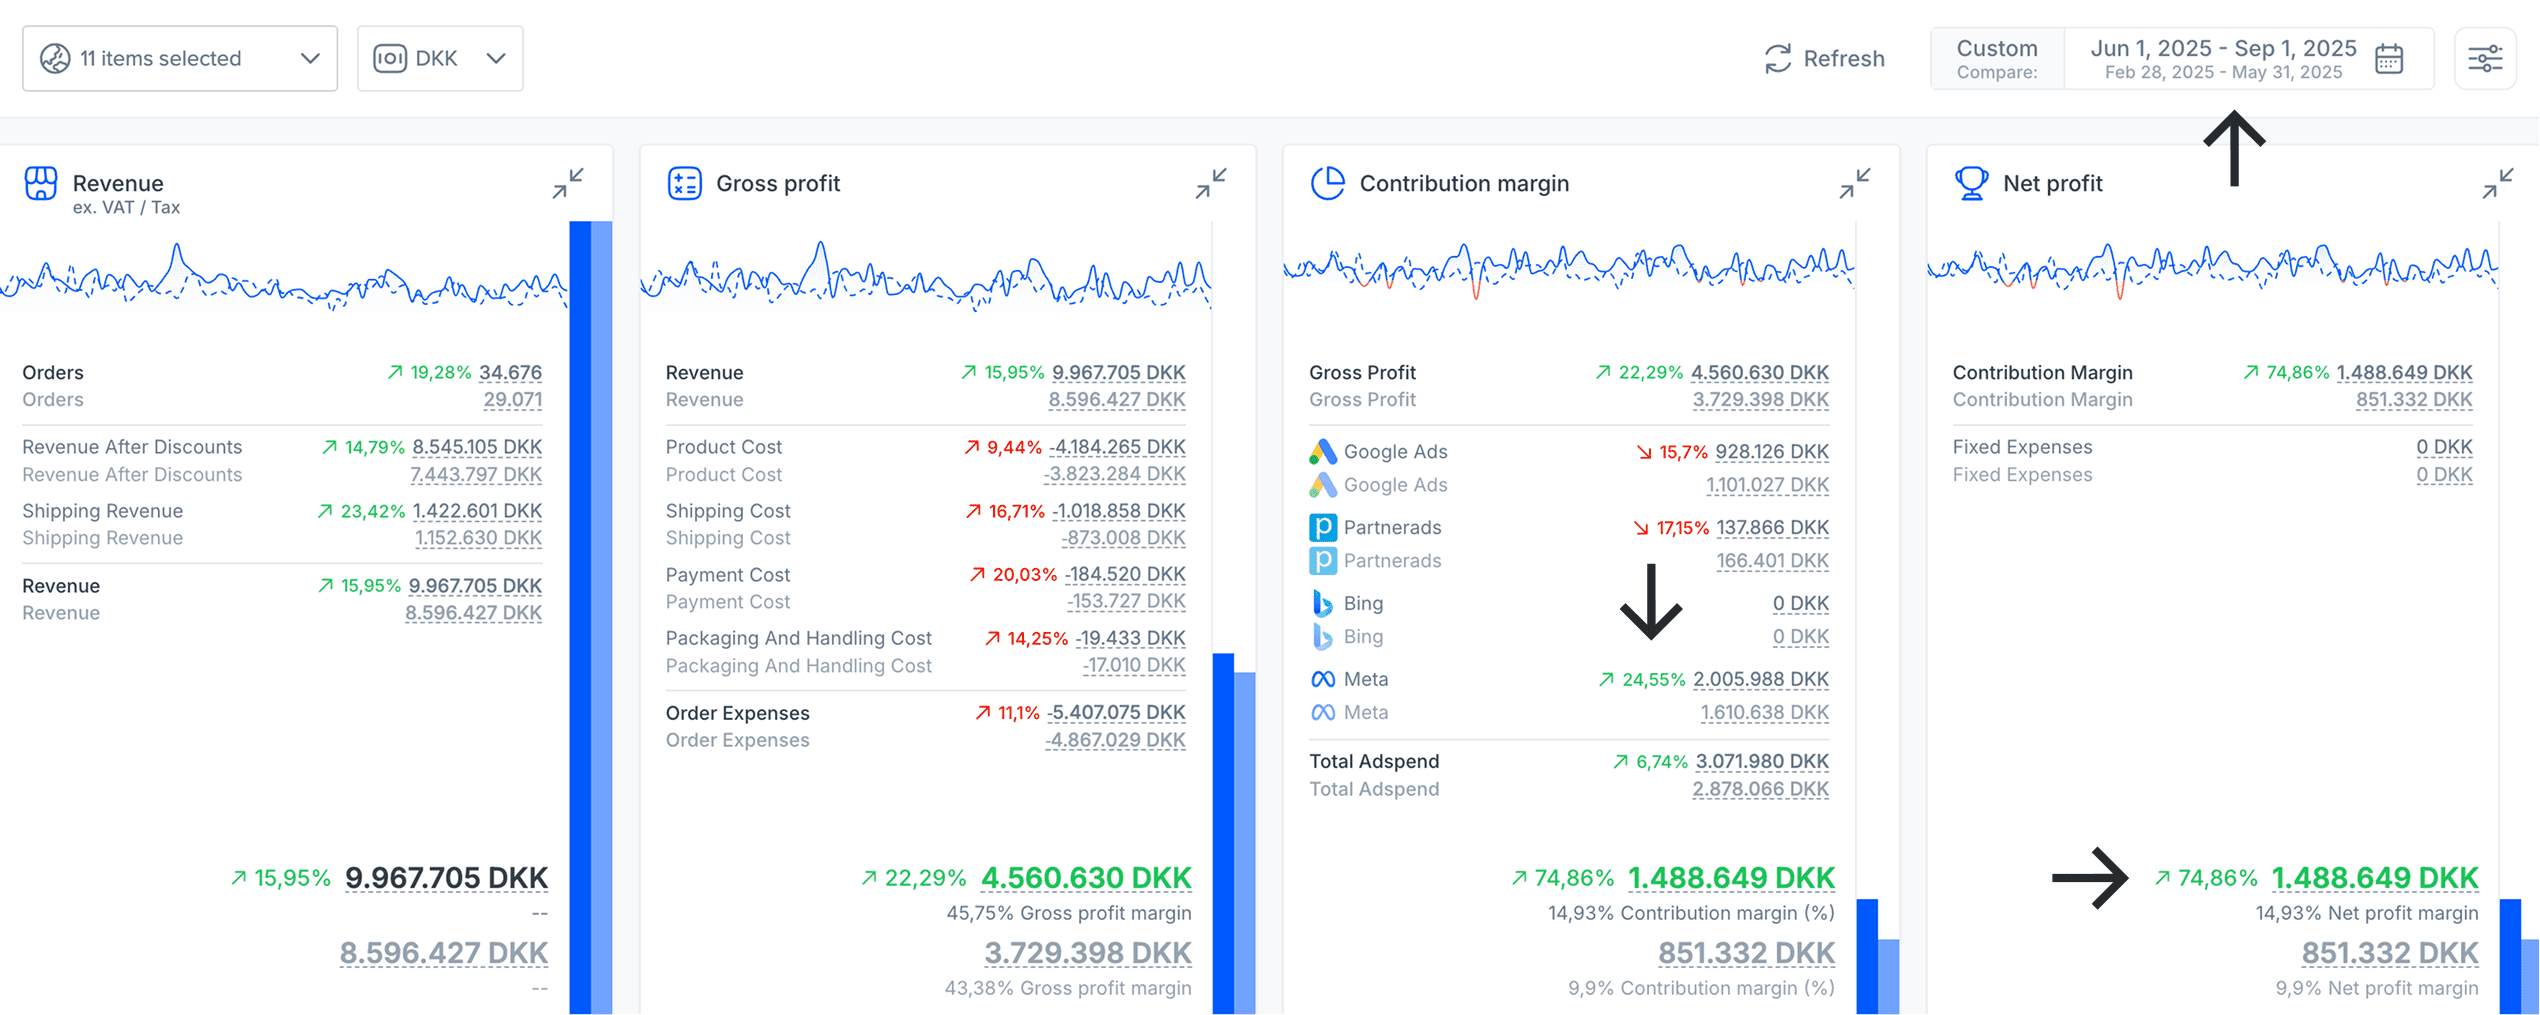
Task: Click the Meta logo icon
Action: pos(1322,680)
